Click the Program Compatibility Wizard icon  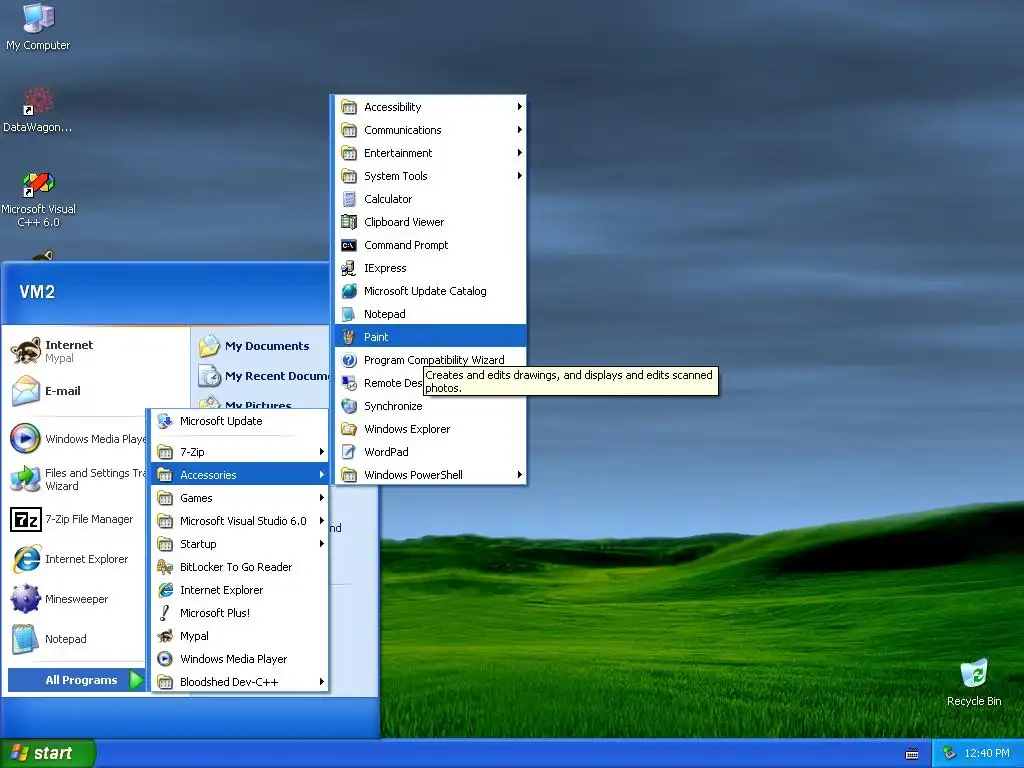pos(349,360)
